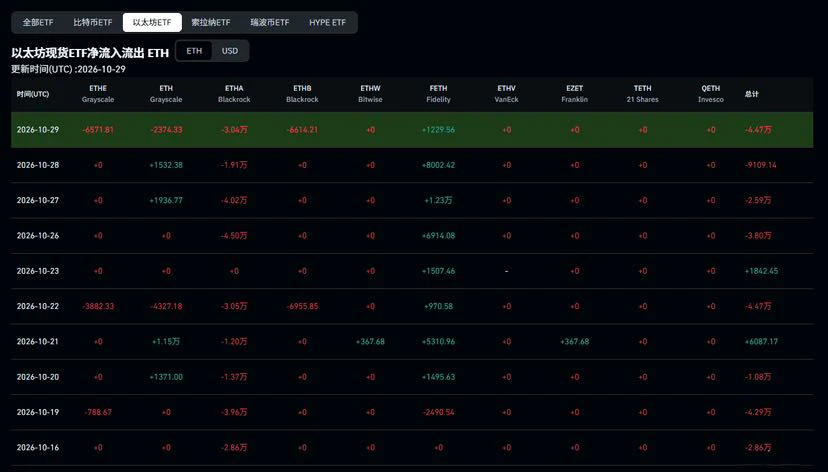Click the 总计 column header
Screen dimensions: 828x472
pyautogui.click(x=751, y=94)
